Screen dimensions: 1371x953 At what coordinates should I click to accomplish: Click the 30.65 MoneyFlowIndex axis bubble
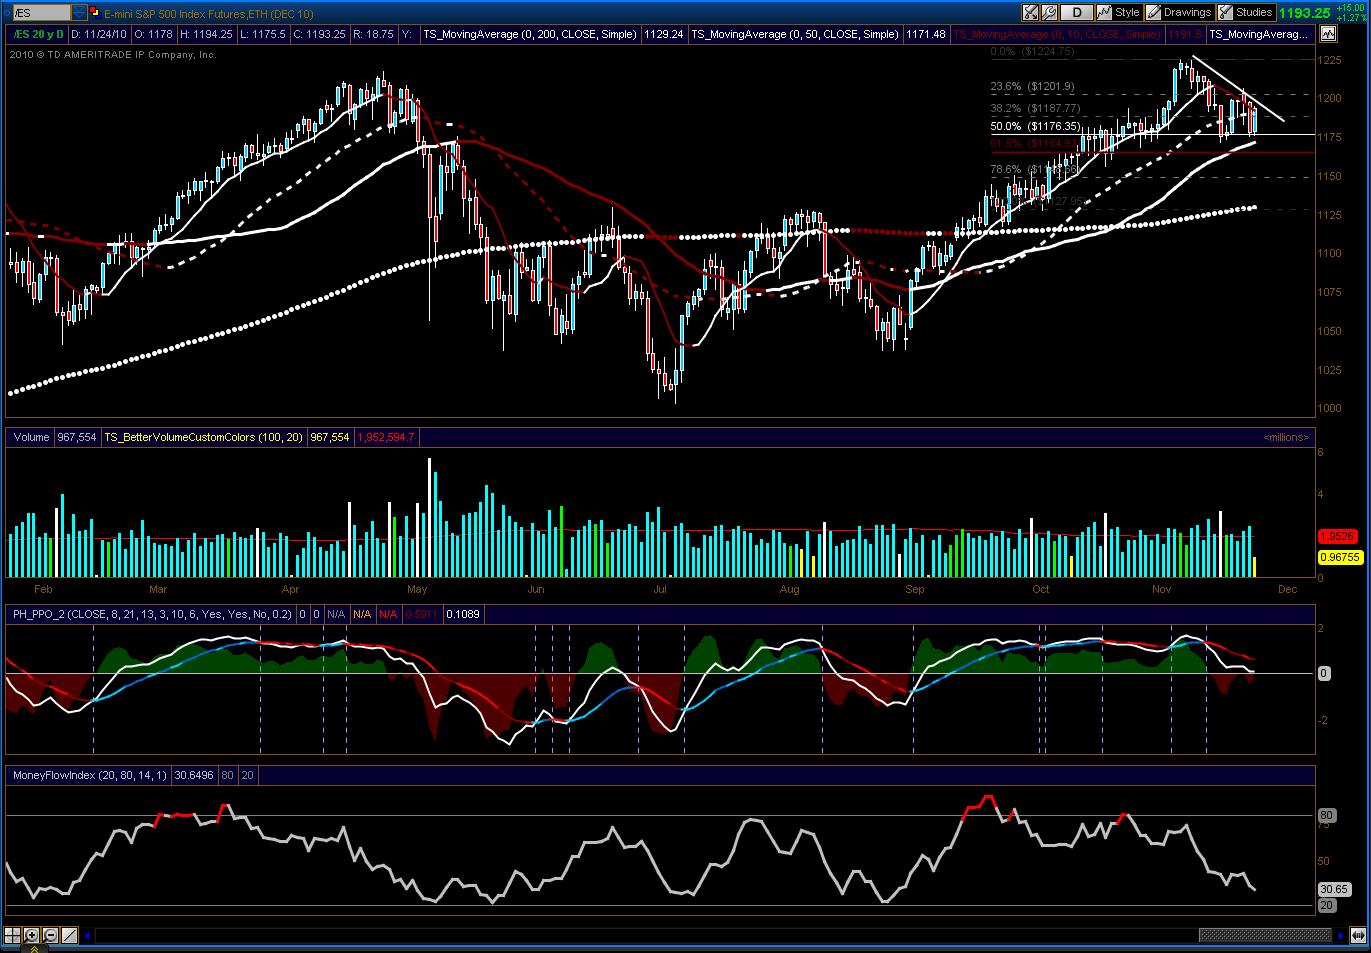coord(1334,889)
